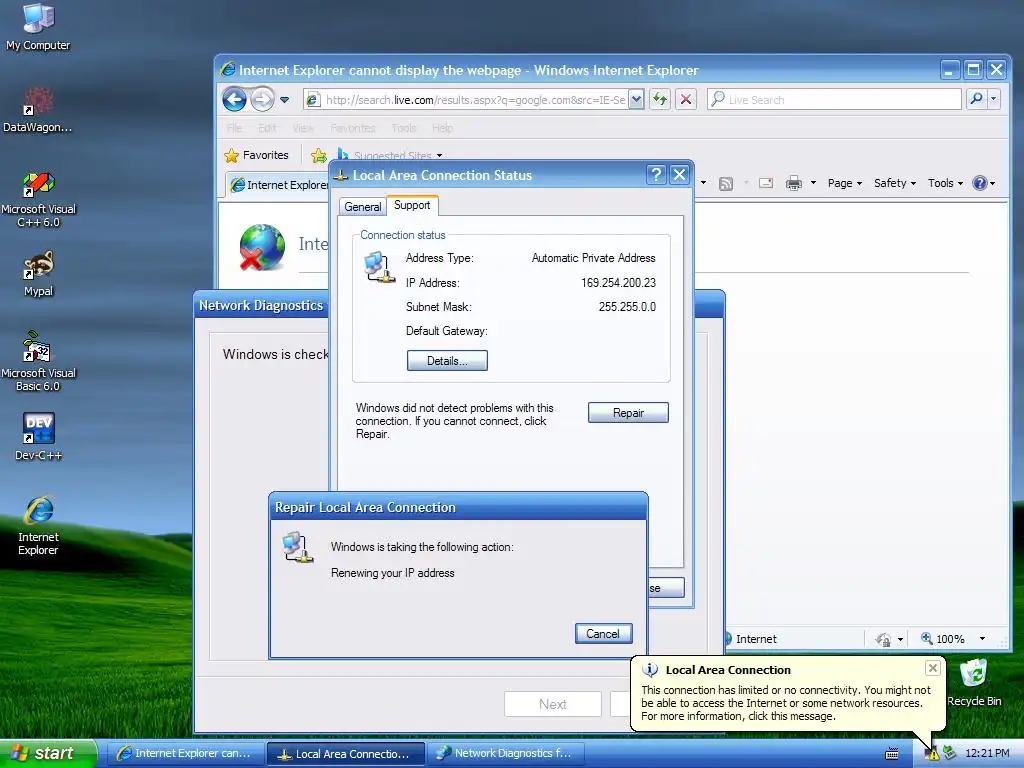Click the Internet Explorer address URL field
Image resolution: width=1024 pixels, height=768 pixels.
(x=475, y=99)
